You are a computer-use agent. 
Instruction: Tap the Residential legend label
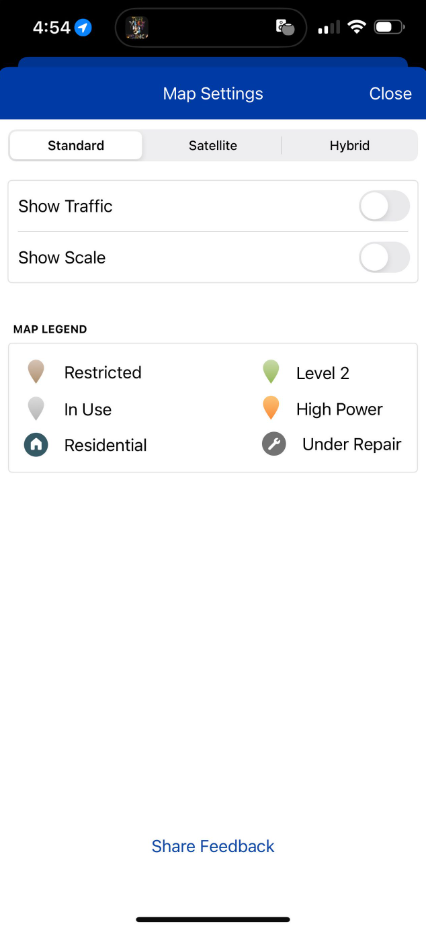point(105,445)
